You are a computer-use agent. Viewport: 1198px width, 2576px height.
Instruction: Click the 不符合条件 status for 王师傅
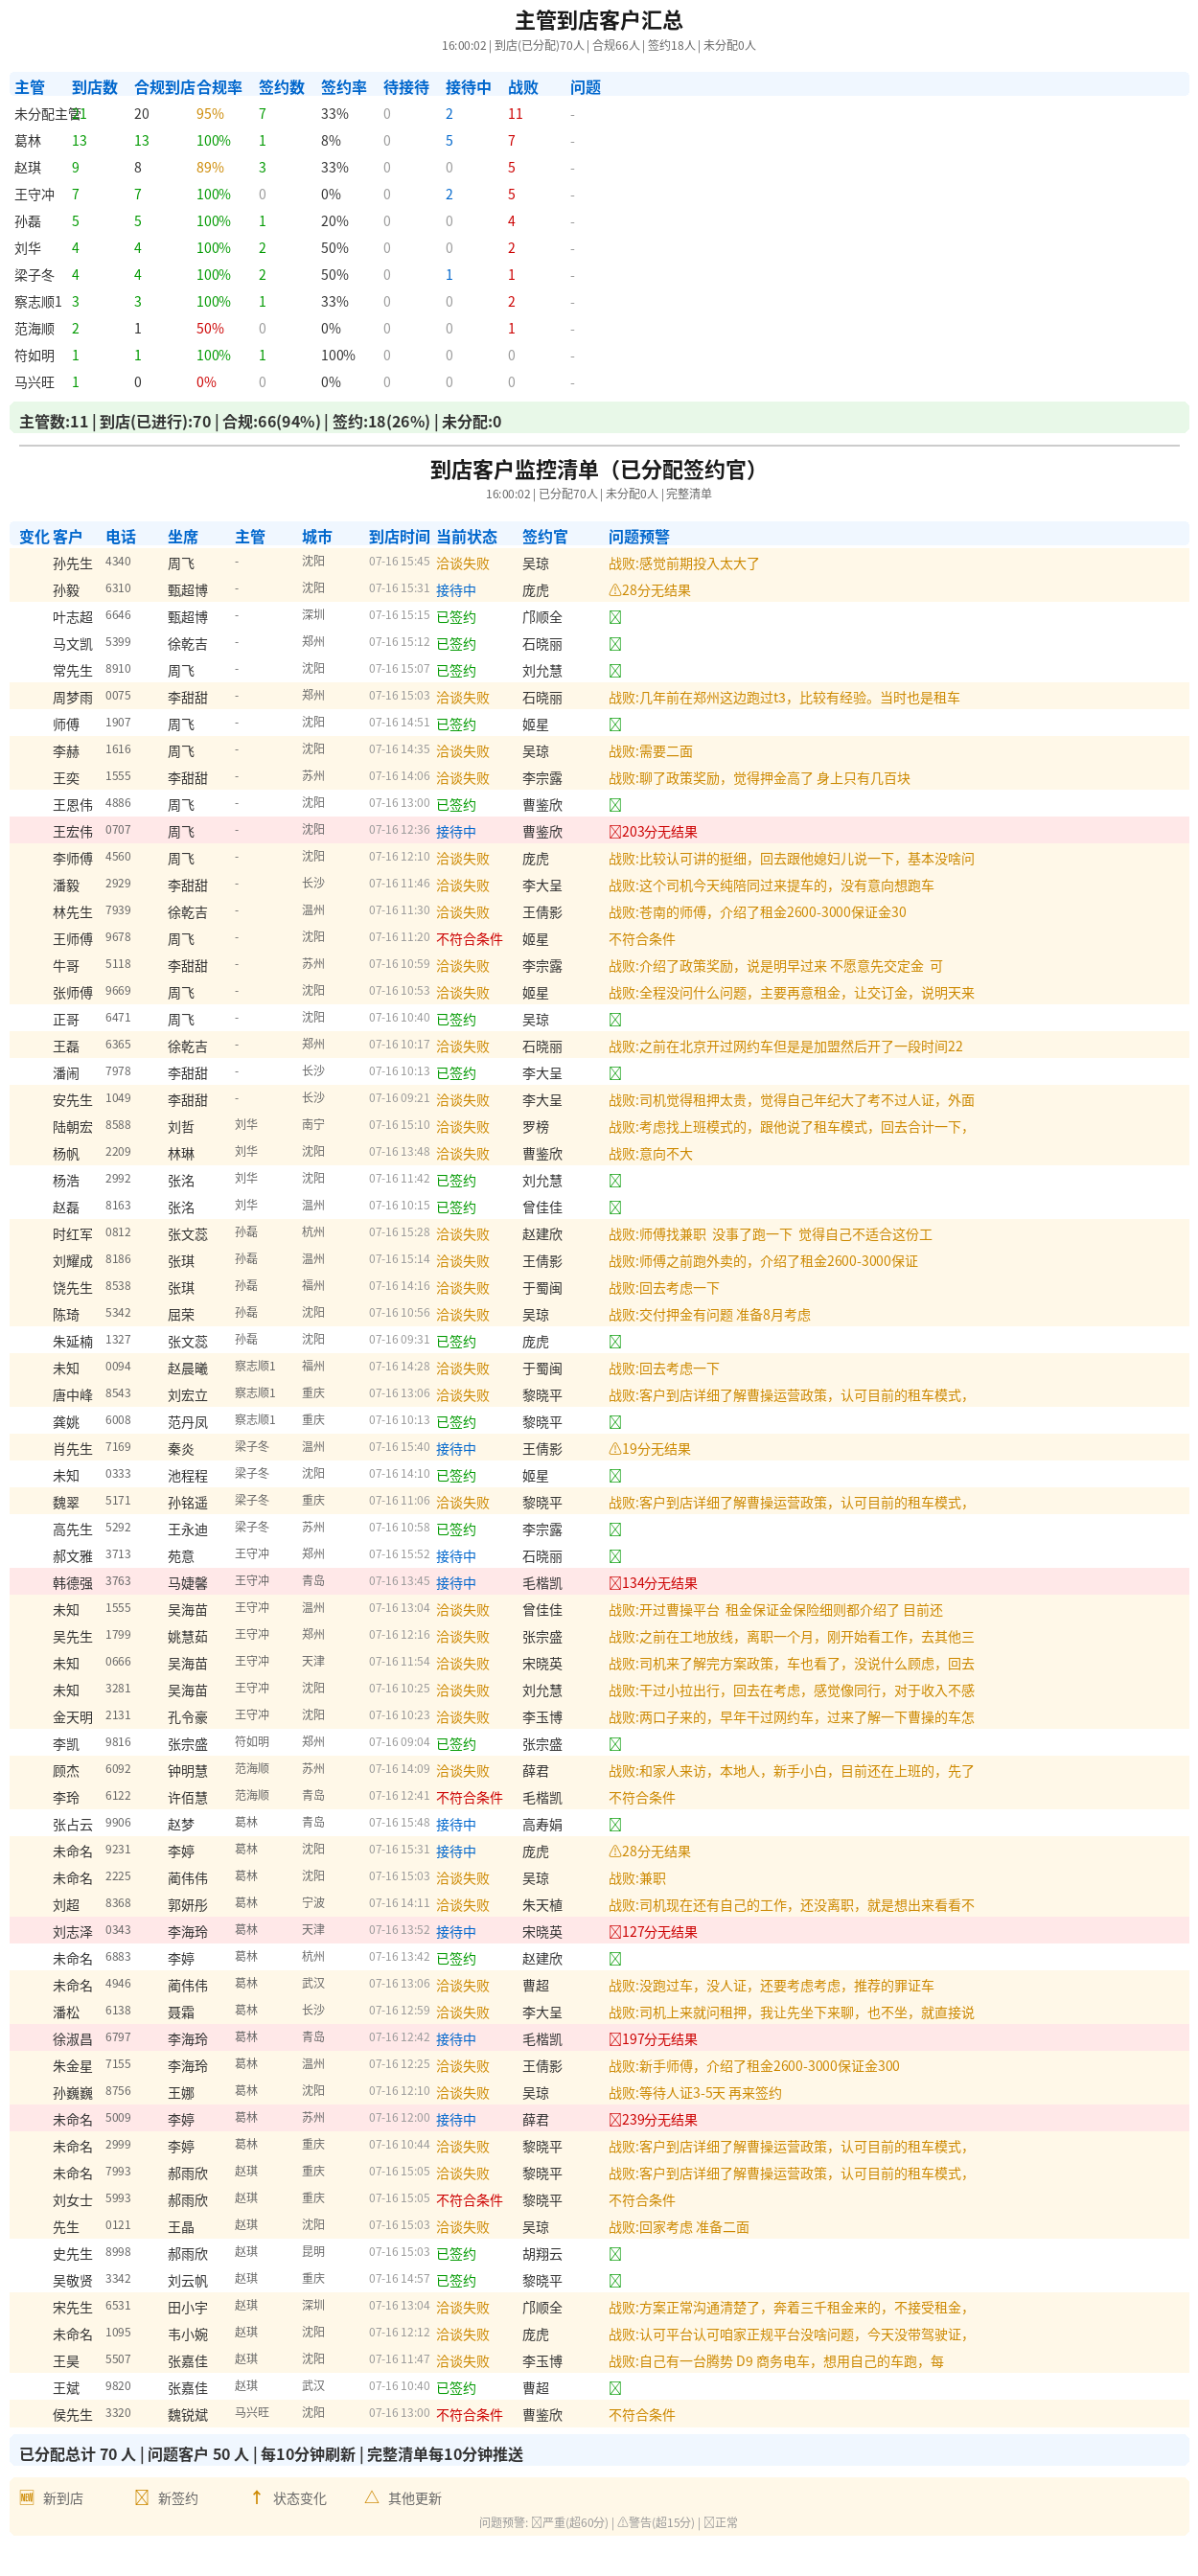[x=469, y=939]
